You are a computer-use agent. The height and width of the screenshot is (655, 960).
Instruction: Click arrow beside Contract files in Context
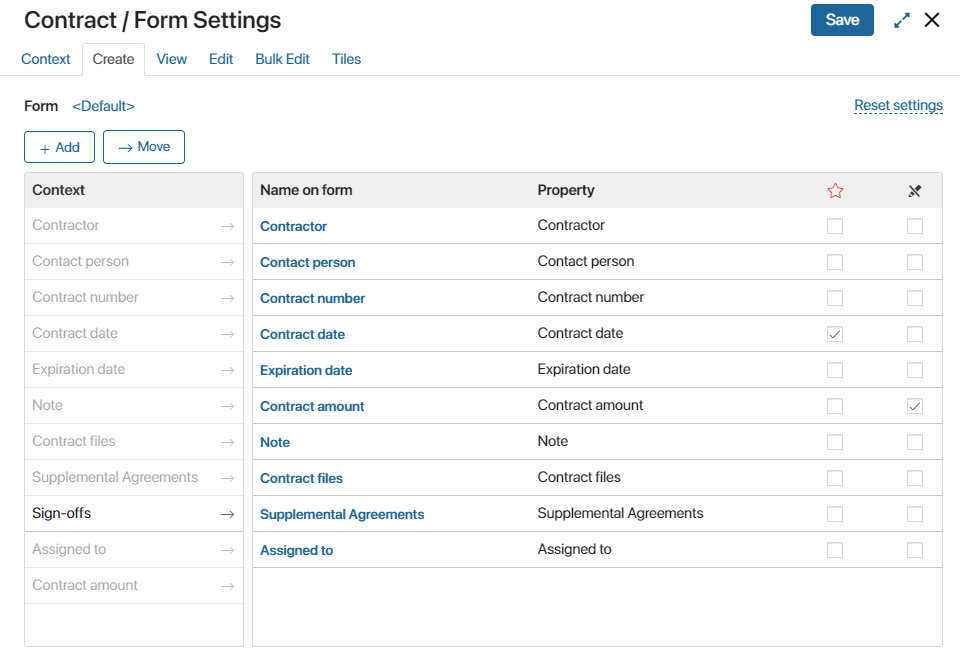(227, 442)
